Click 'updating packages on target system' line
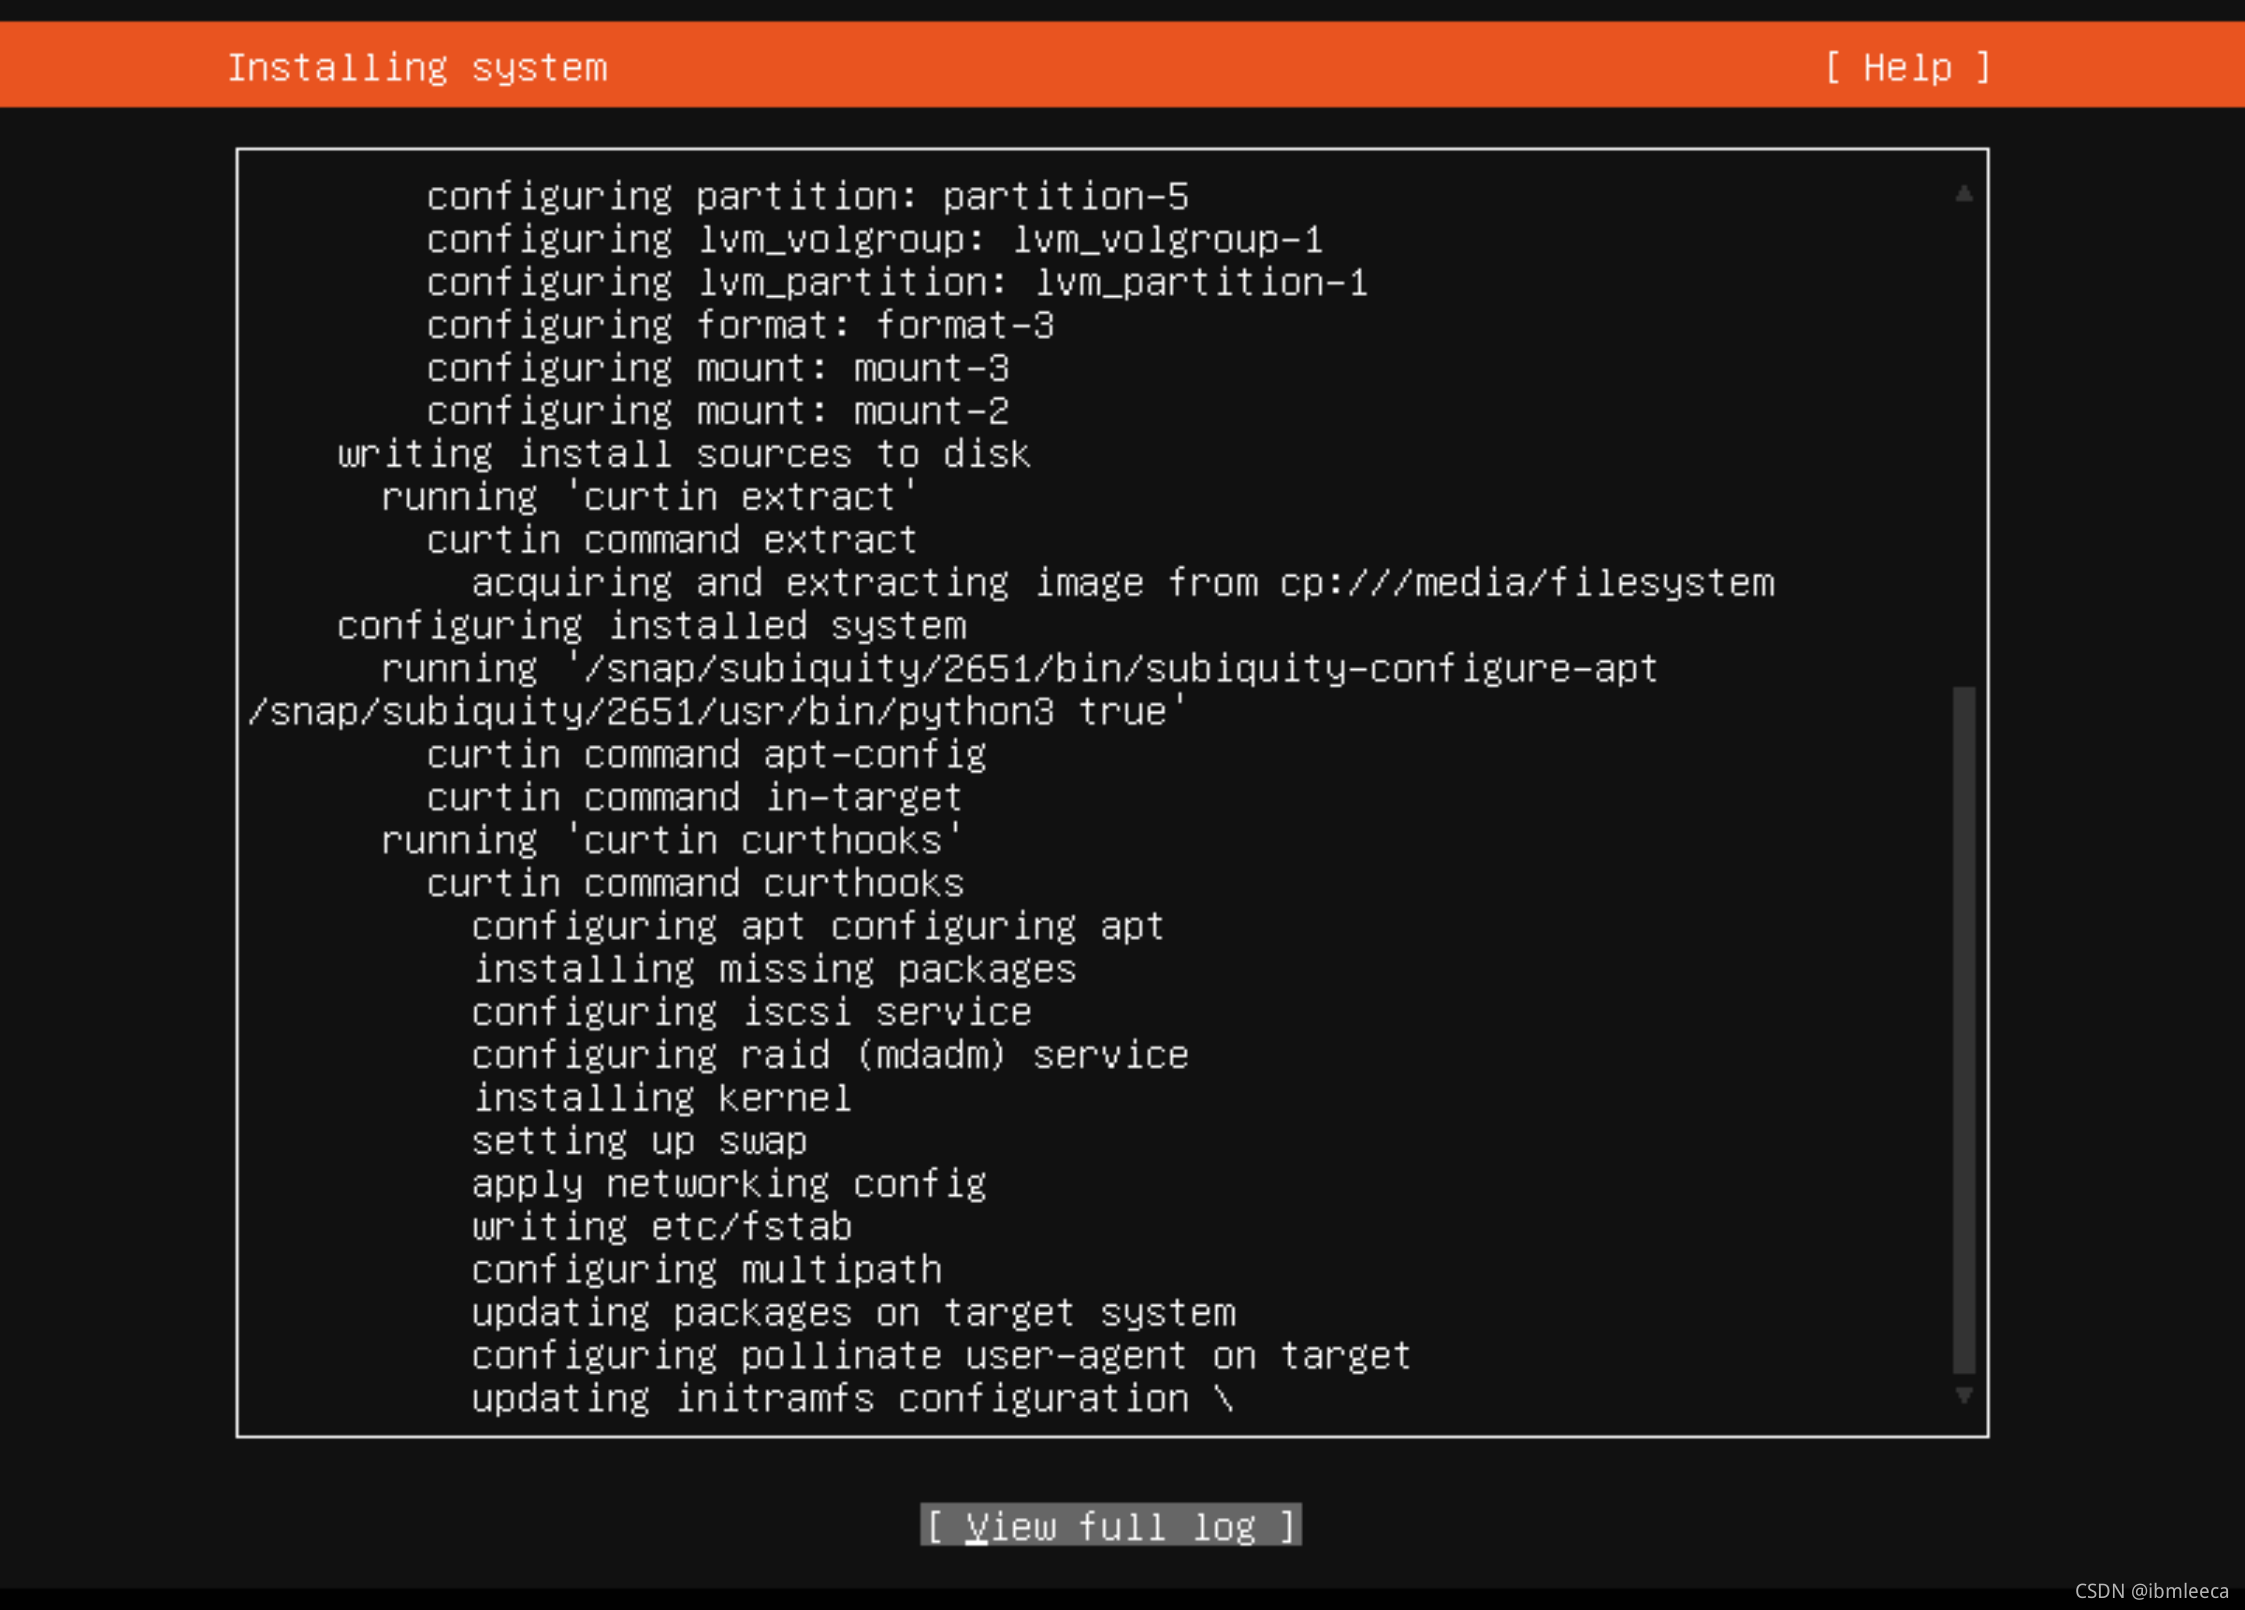 pyautogui.click(x=853, y=1313)
